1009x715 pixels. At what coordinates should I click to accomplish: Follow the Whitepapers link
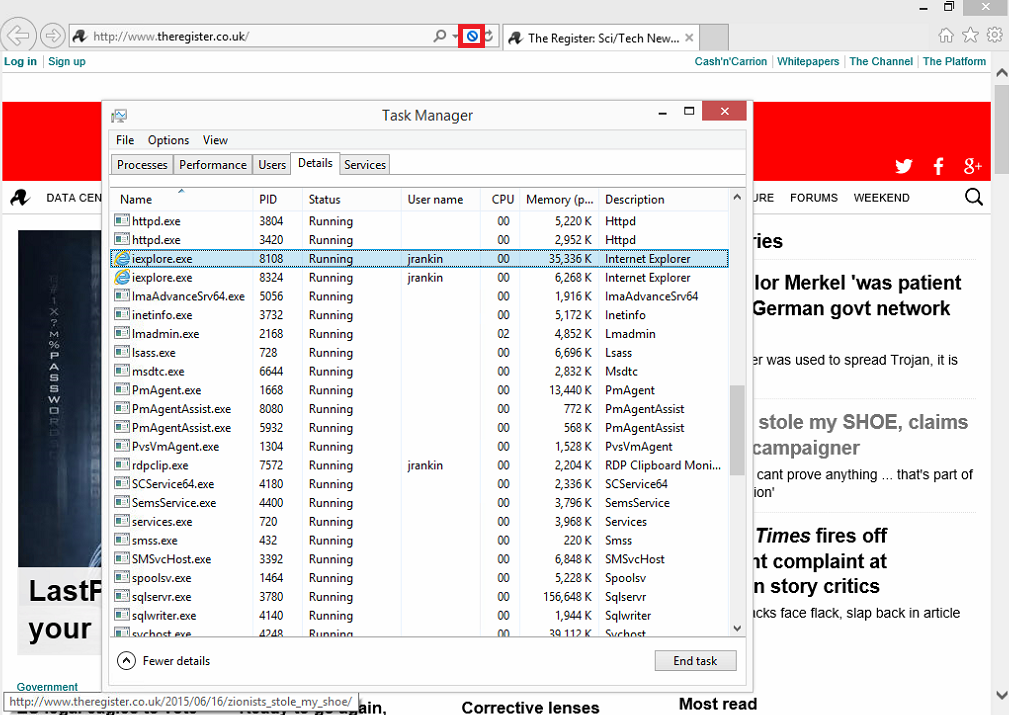tap(808, 61)
